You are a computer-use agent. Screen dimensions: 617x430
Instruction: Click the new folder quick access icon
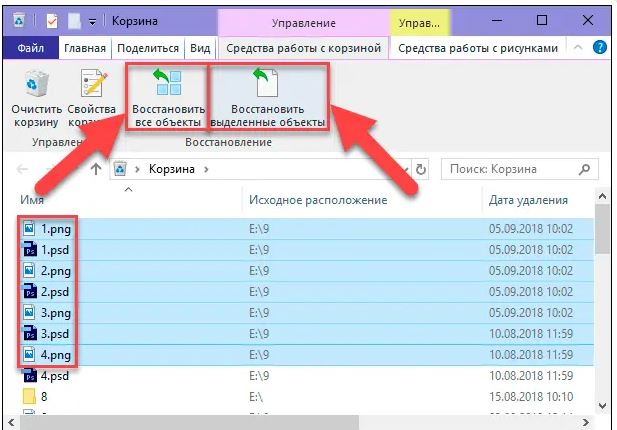coord(74,21)
